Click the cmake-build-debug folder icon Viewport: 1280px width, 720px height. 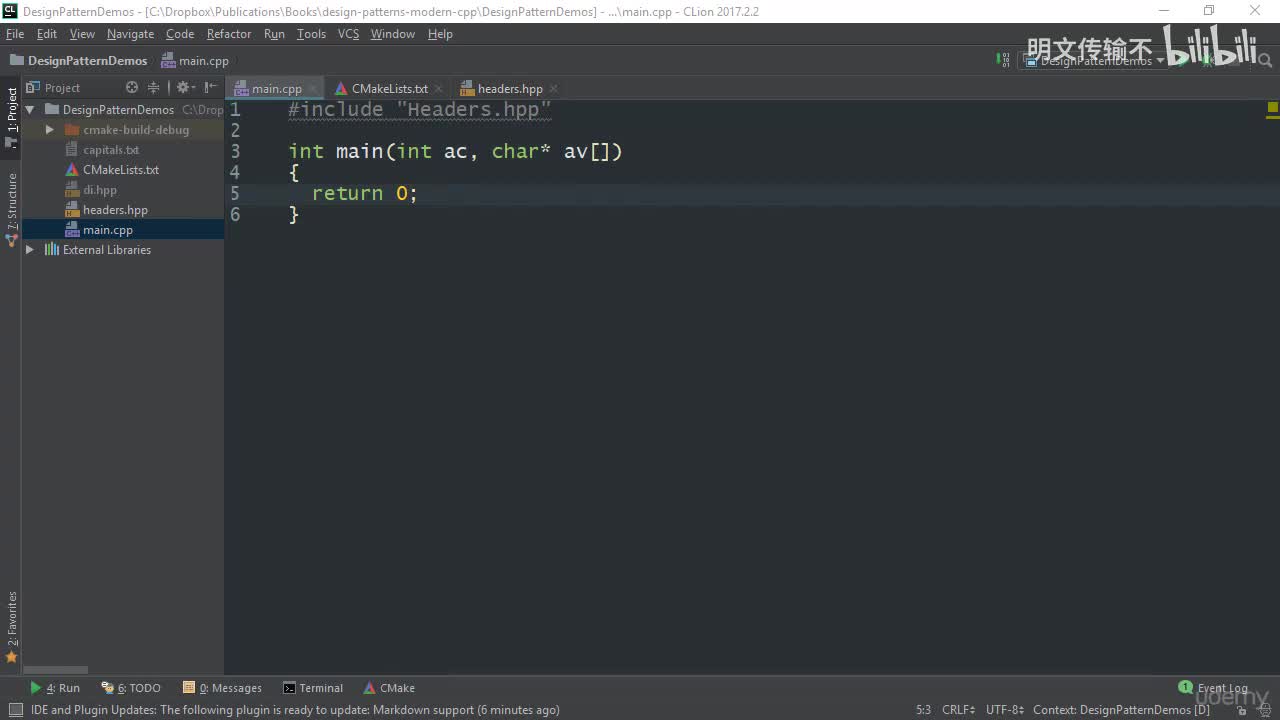(72, 130)
